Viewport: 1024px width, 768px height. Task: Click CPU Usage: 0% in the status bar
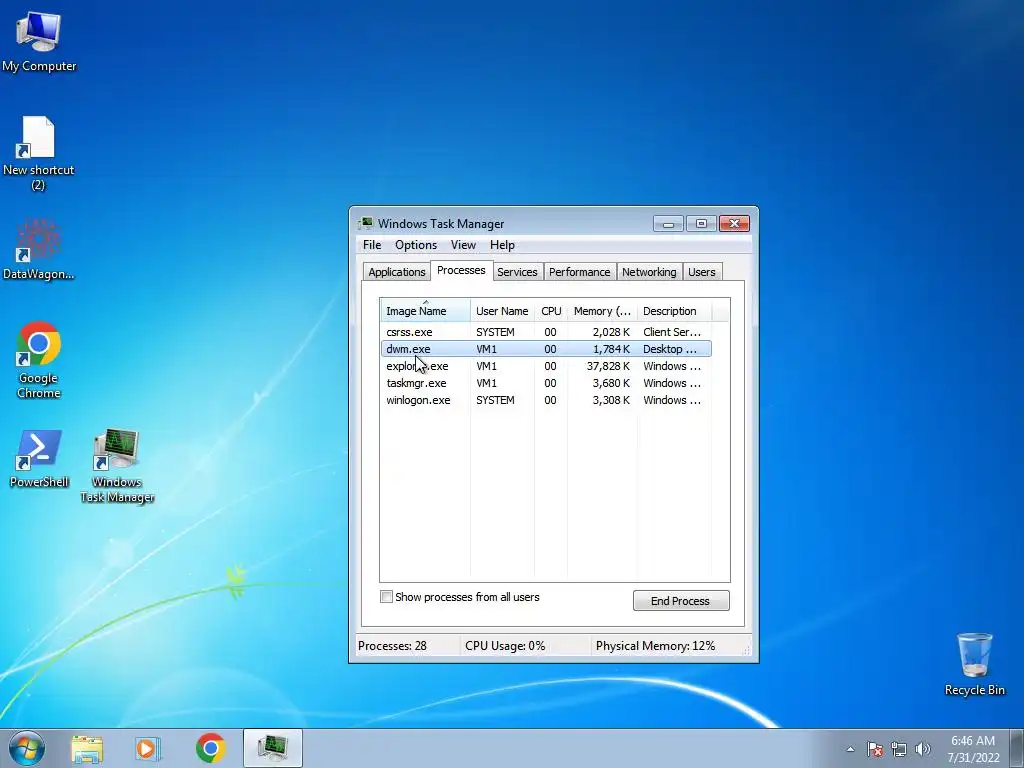pos(505,646)
